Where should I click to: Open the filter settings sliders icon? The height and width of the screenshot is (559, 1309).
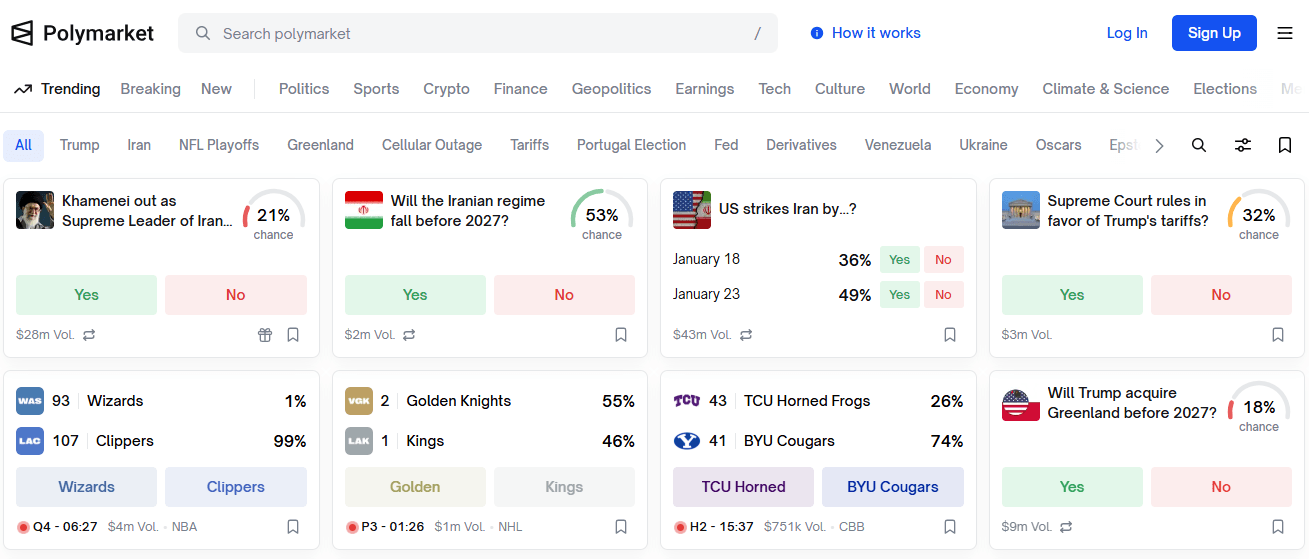(1243, 145)
